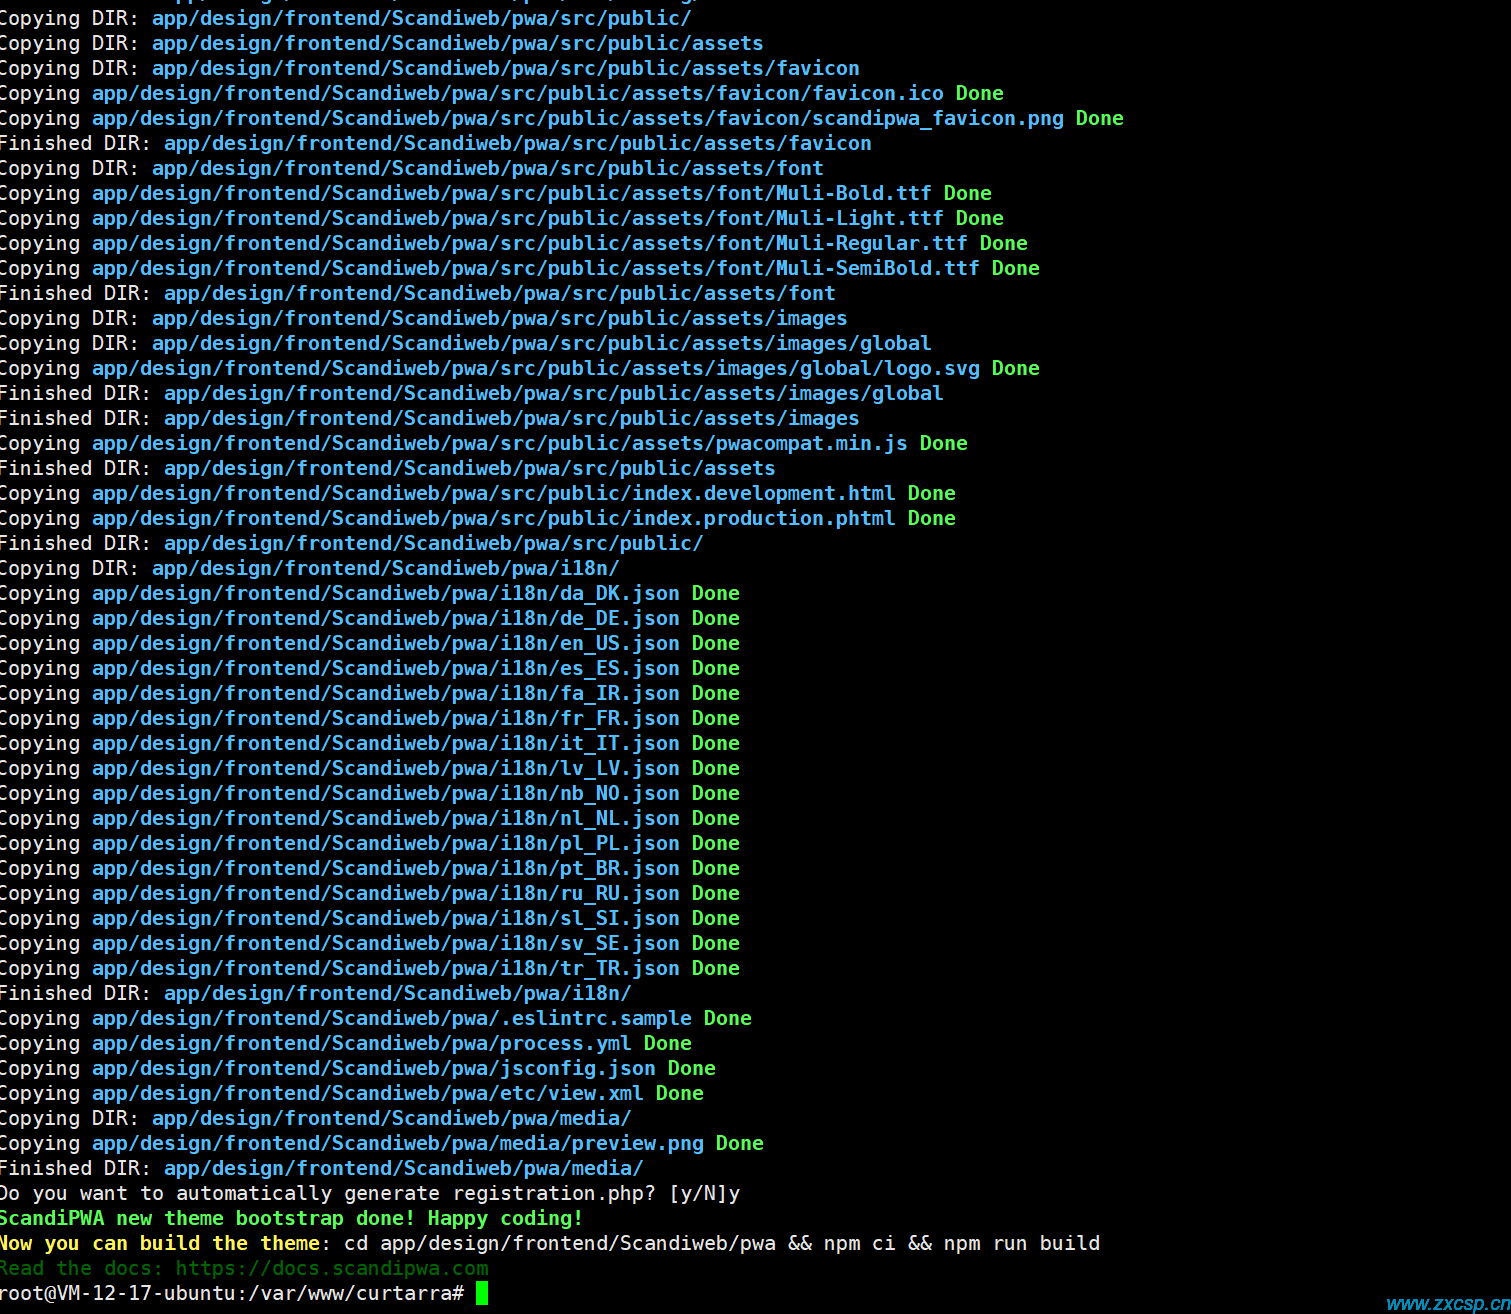The width and height of the screenshot is (1511, 1314).
Task: Open the docs.scandipwa.com link
Action: [x=332, y=1268]
